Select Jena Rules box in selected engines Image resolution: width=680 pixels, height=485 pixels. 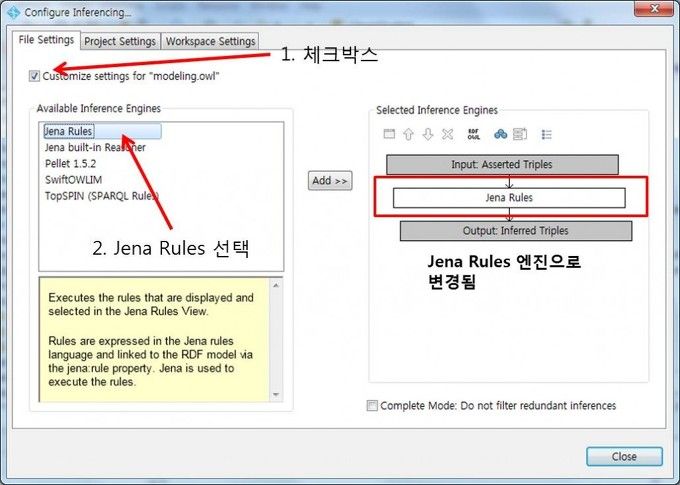pos(509,198)
